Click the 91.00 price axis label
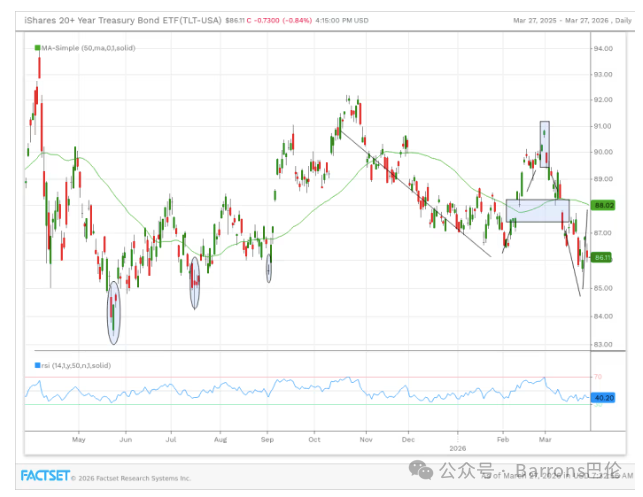Viewport: 643px width, 497px height. pyautogui.click(x=603, y=126)
